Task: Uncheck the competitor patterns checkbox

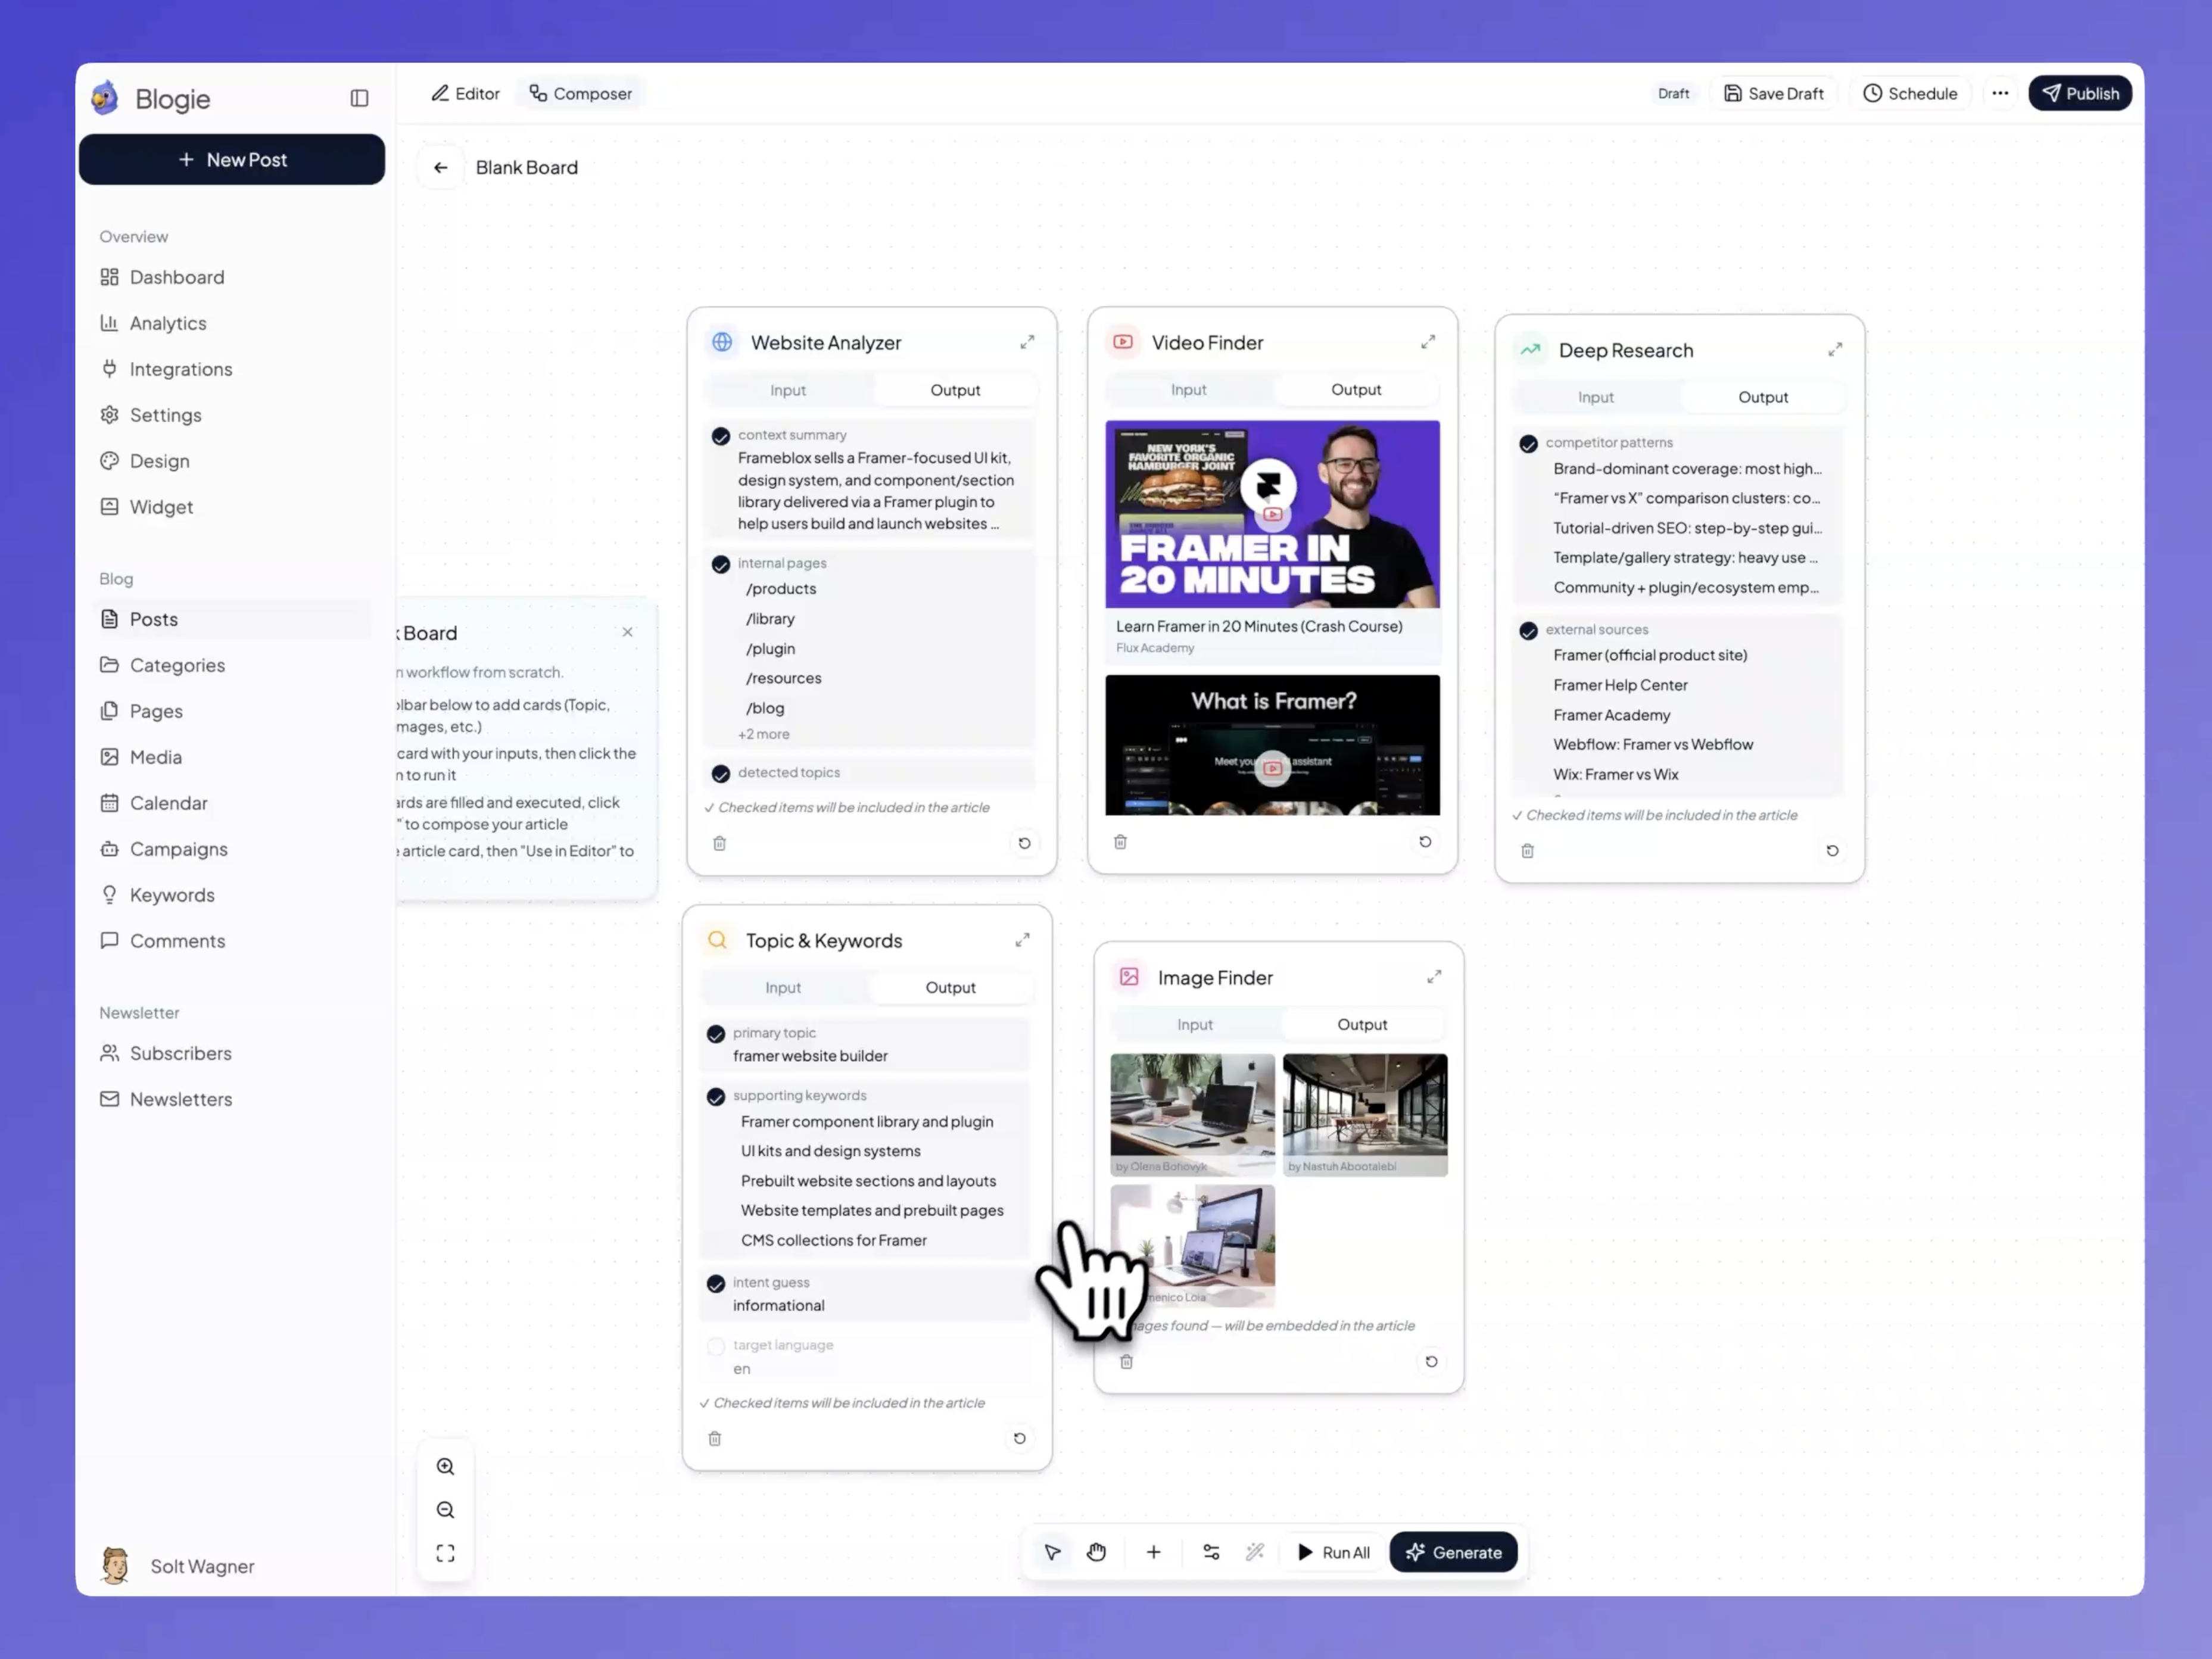Action: pos(1528,444)
